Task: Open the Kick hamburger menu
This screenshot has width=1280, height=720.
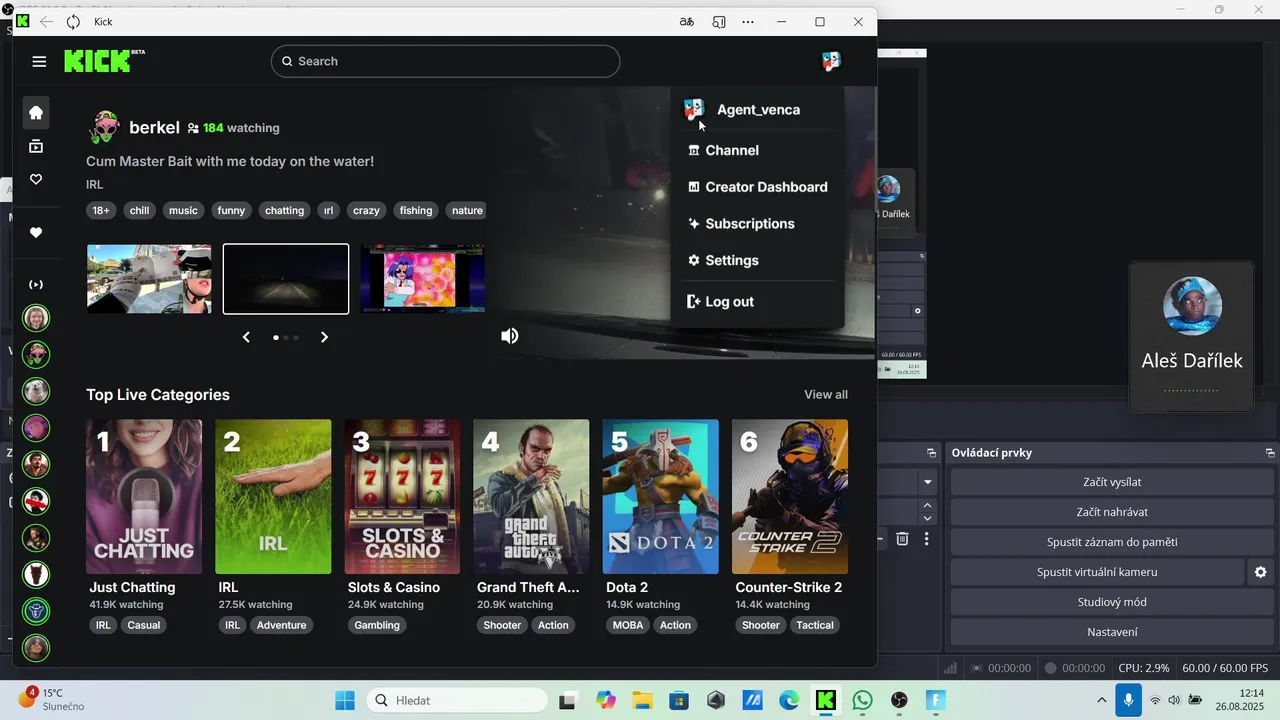Action: coord(39,61)
